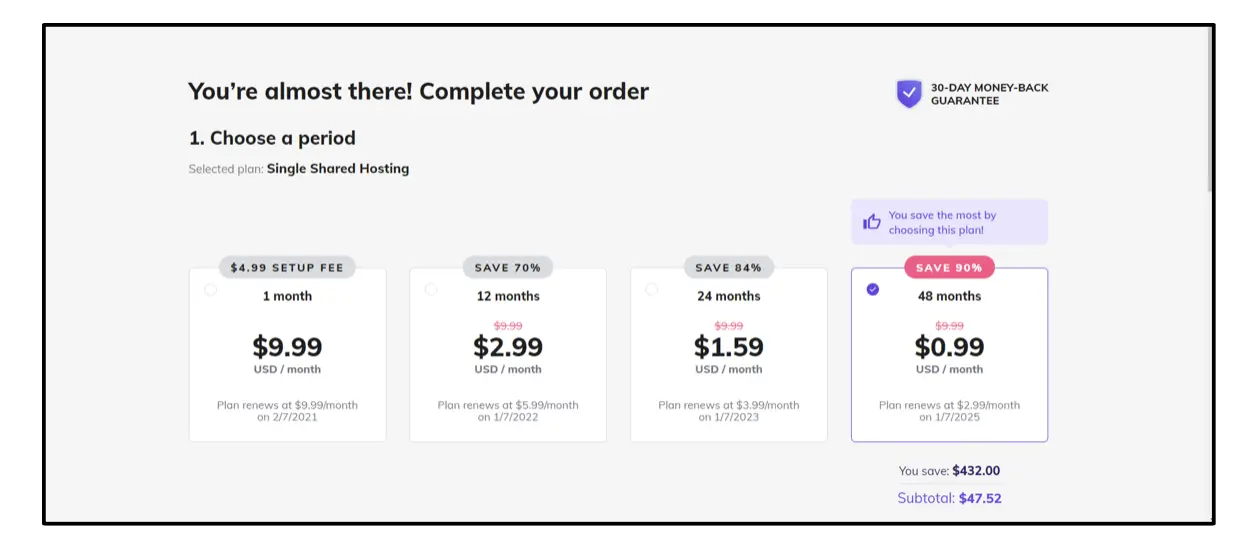Screen dimensions: 1244x544
Task: Click the thumbs-up icon in the tip bubble
Action: 872,222
